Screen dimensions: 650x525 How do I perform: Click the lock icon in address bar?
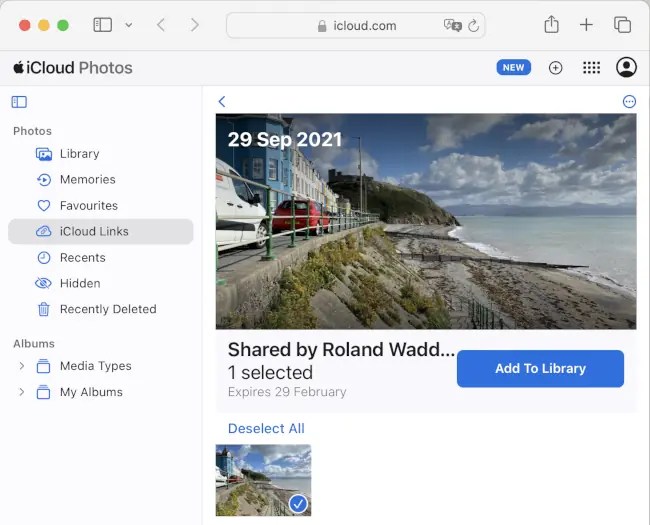tap(322, 26)
